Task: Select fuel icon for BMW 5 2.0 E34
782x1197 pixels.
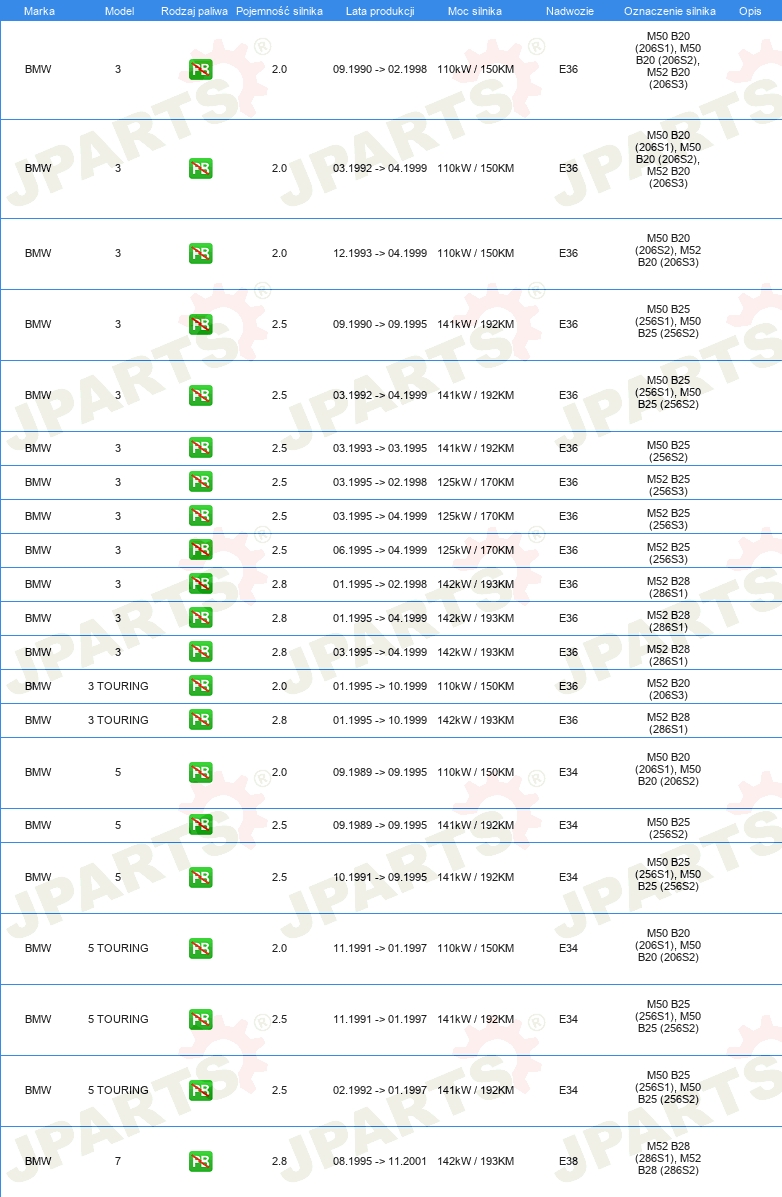Action: tap(201, 773)
